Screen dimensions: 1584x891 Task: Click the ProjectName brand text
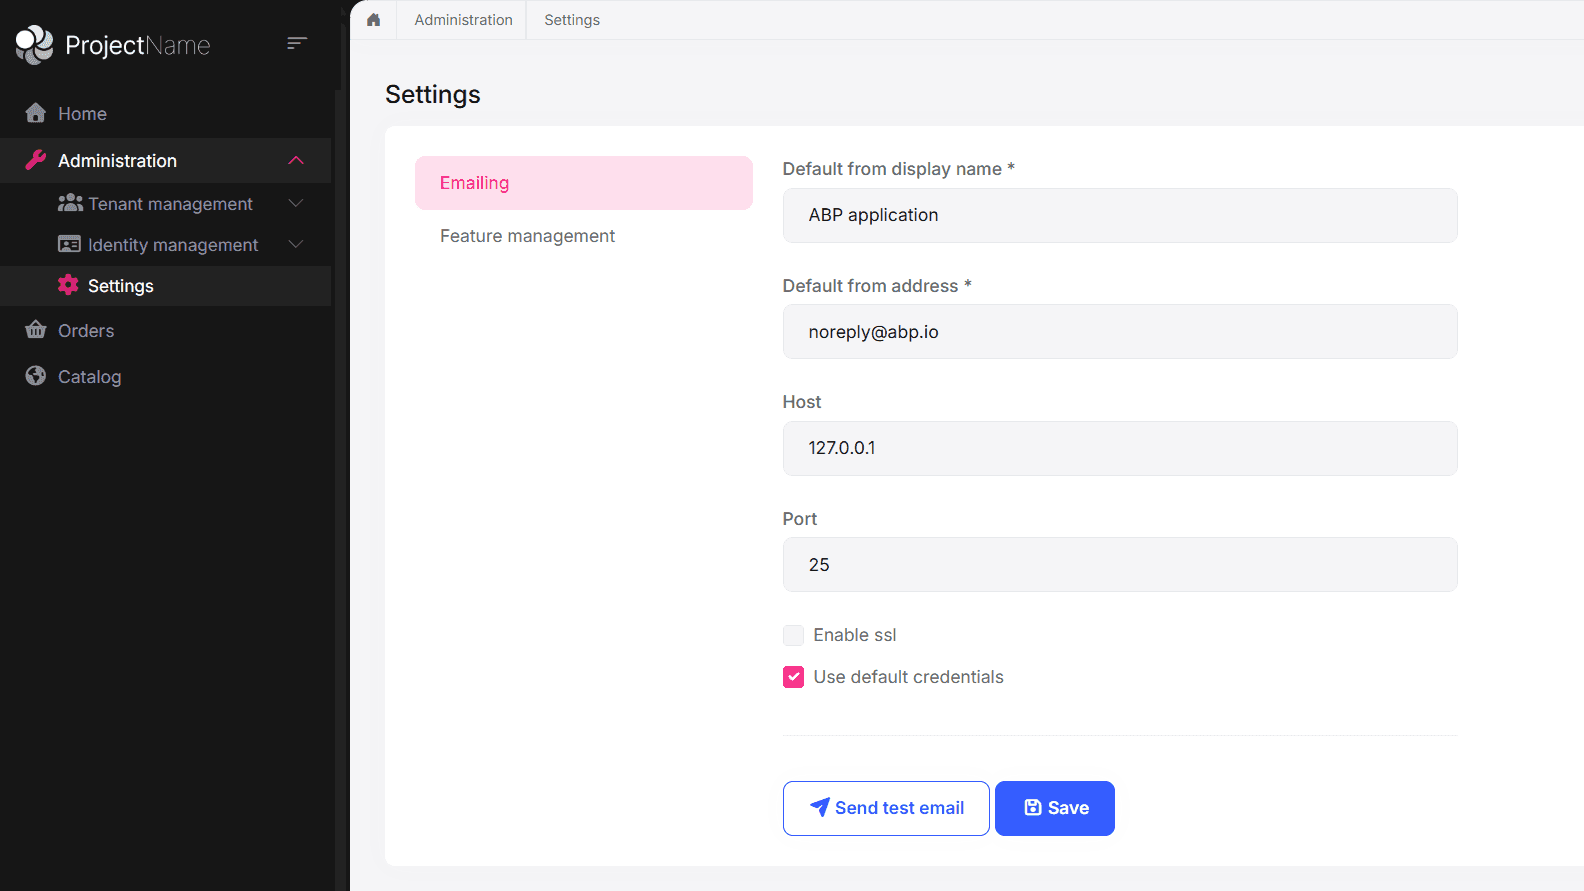pos(138,45)
